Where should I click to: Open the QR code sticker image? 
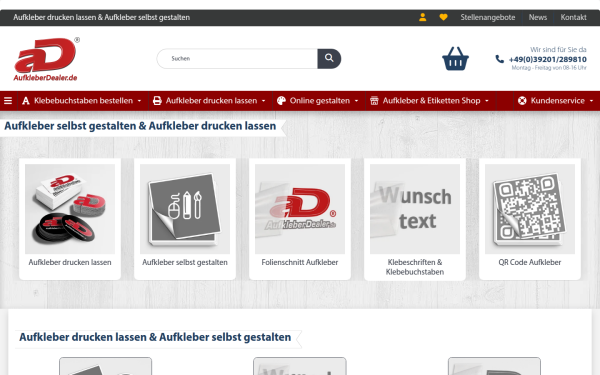coord(530,209)
